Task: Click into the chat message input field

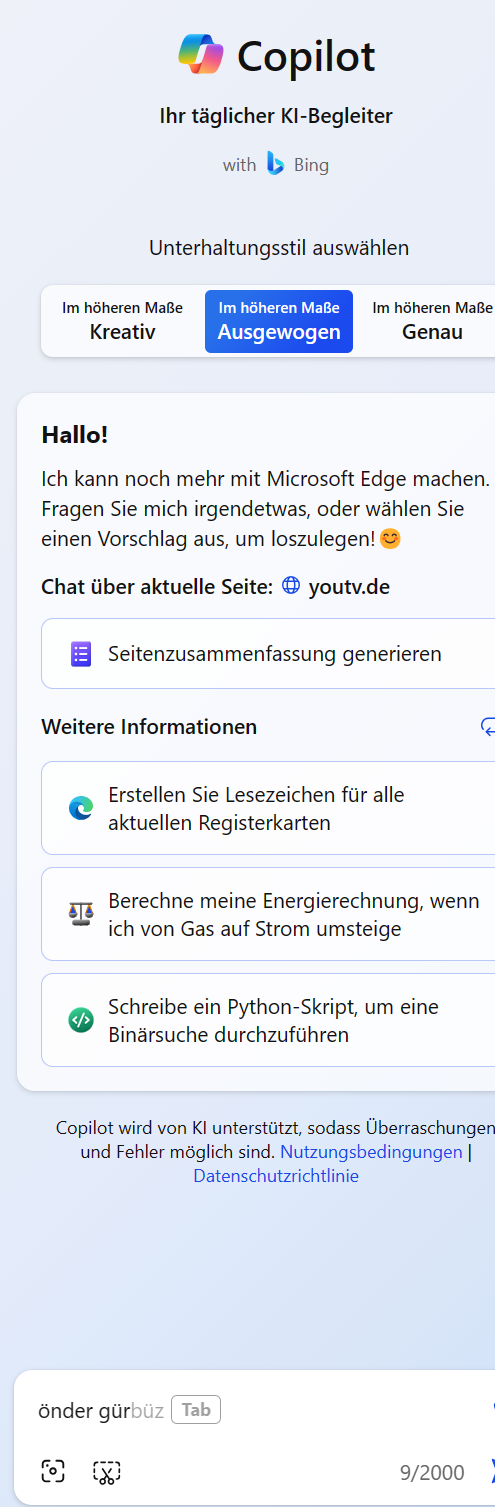Action: click(x=255, y=1410)
